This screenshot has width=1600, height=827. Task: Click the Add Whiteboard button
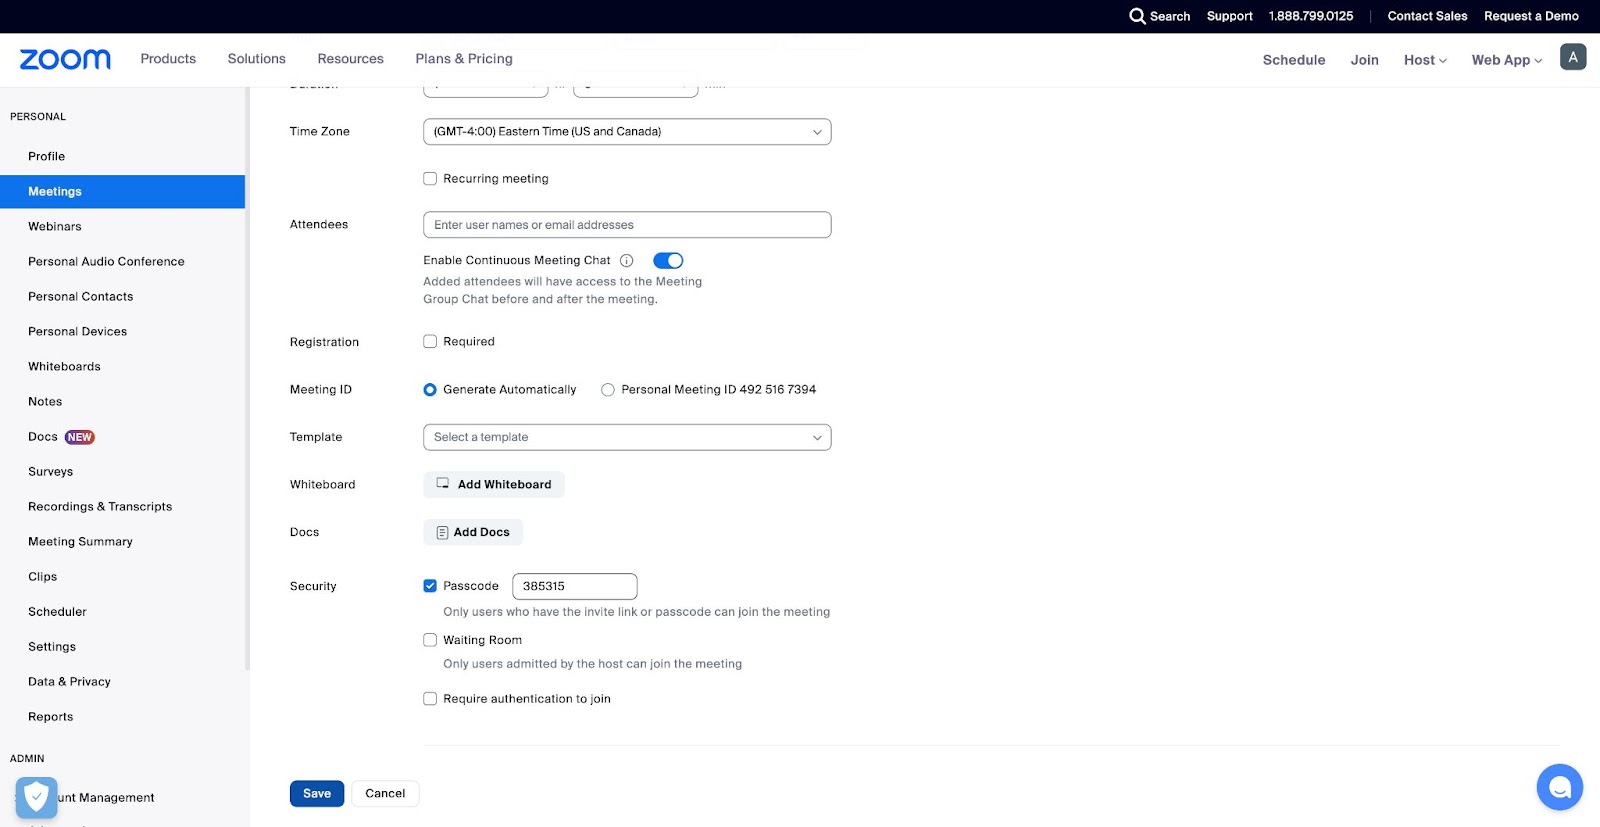[x=494, y=485]
